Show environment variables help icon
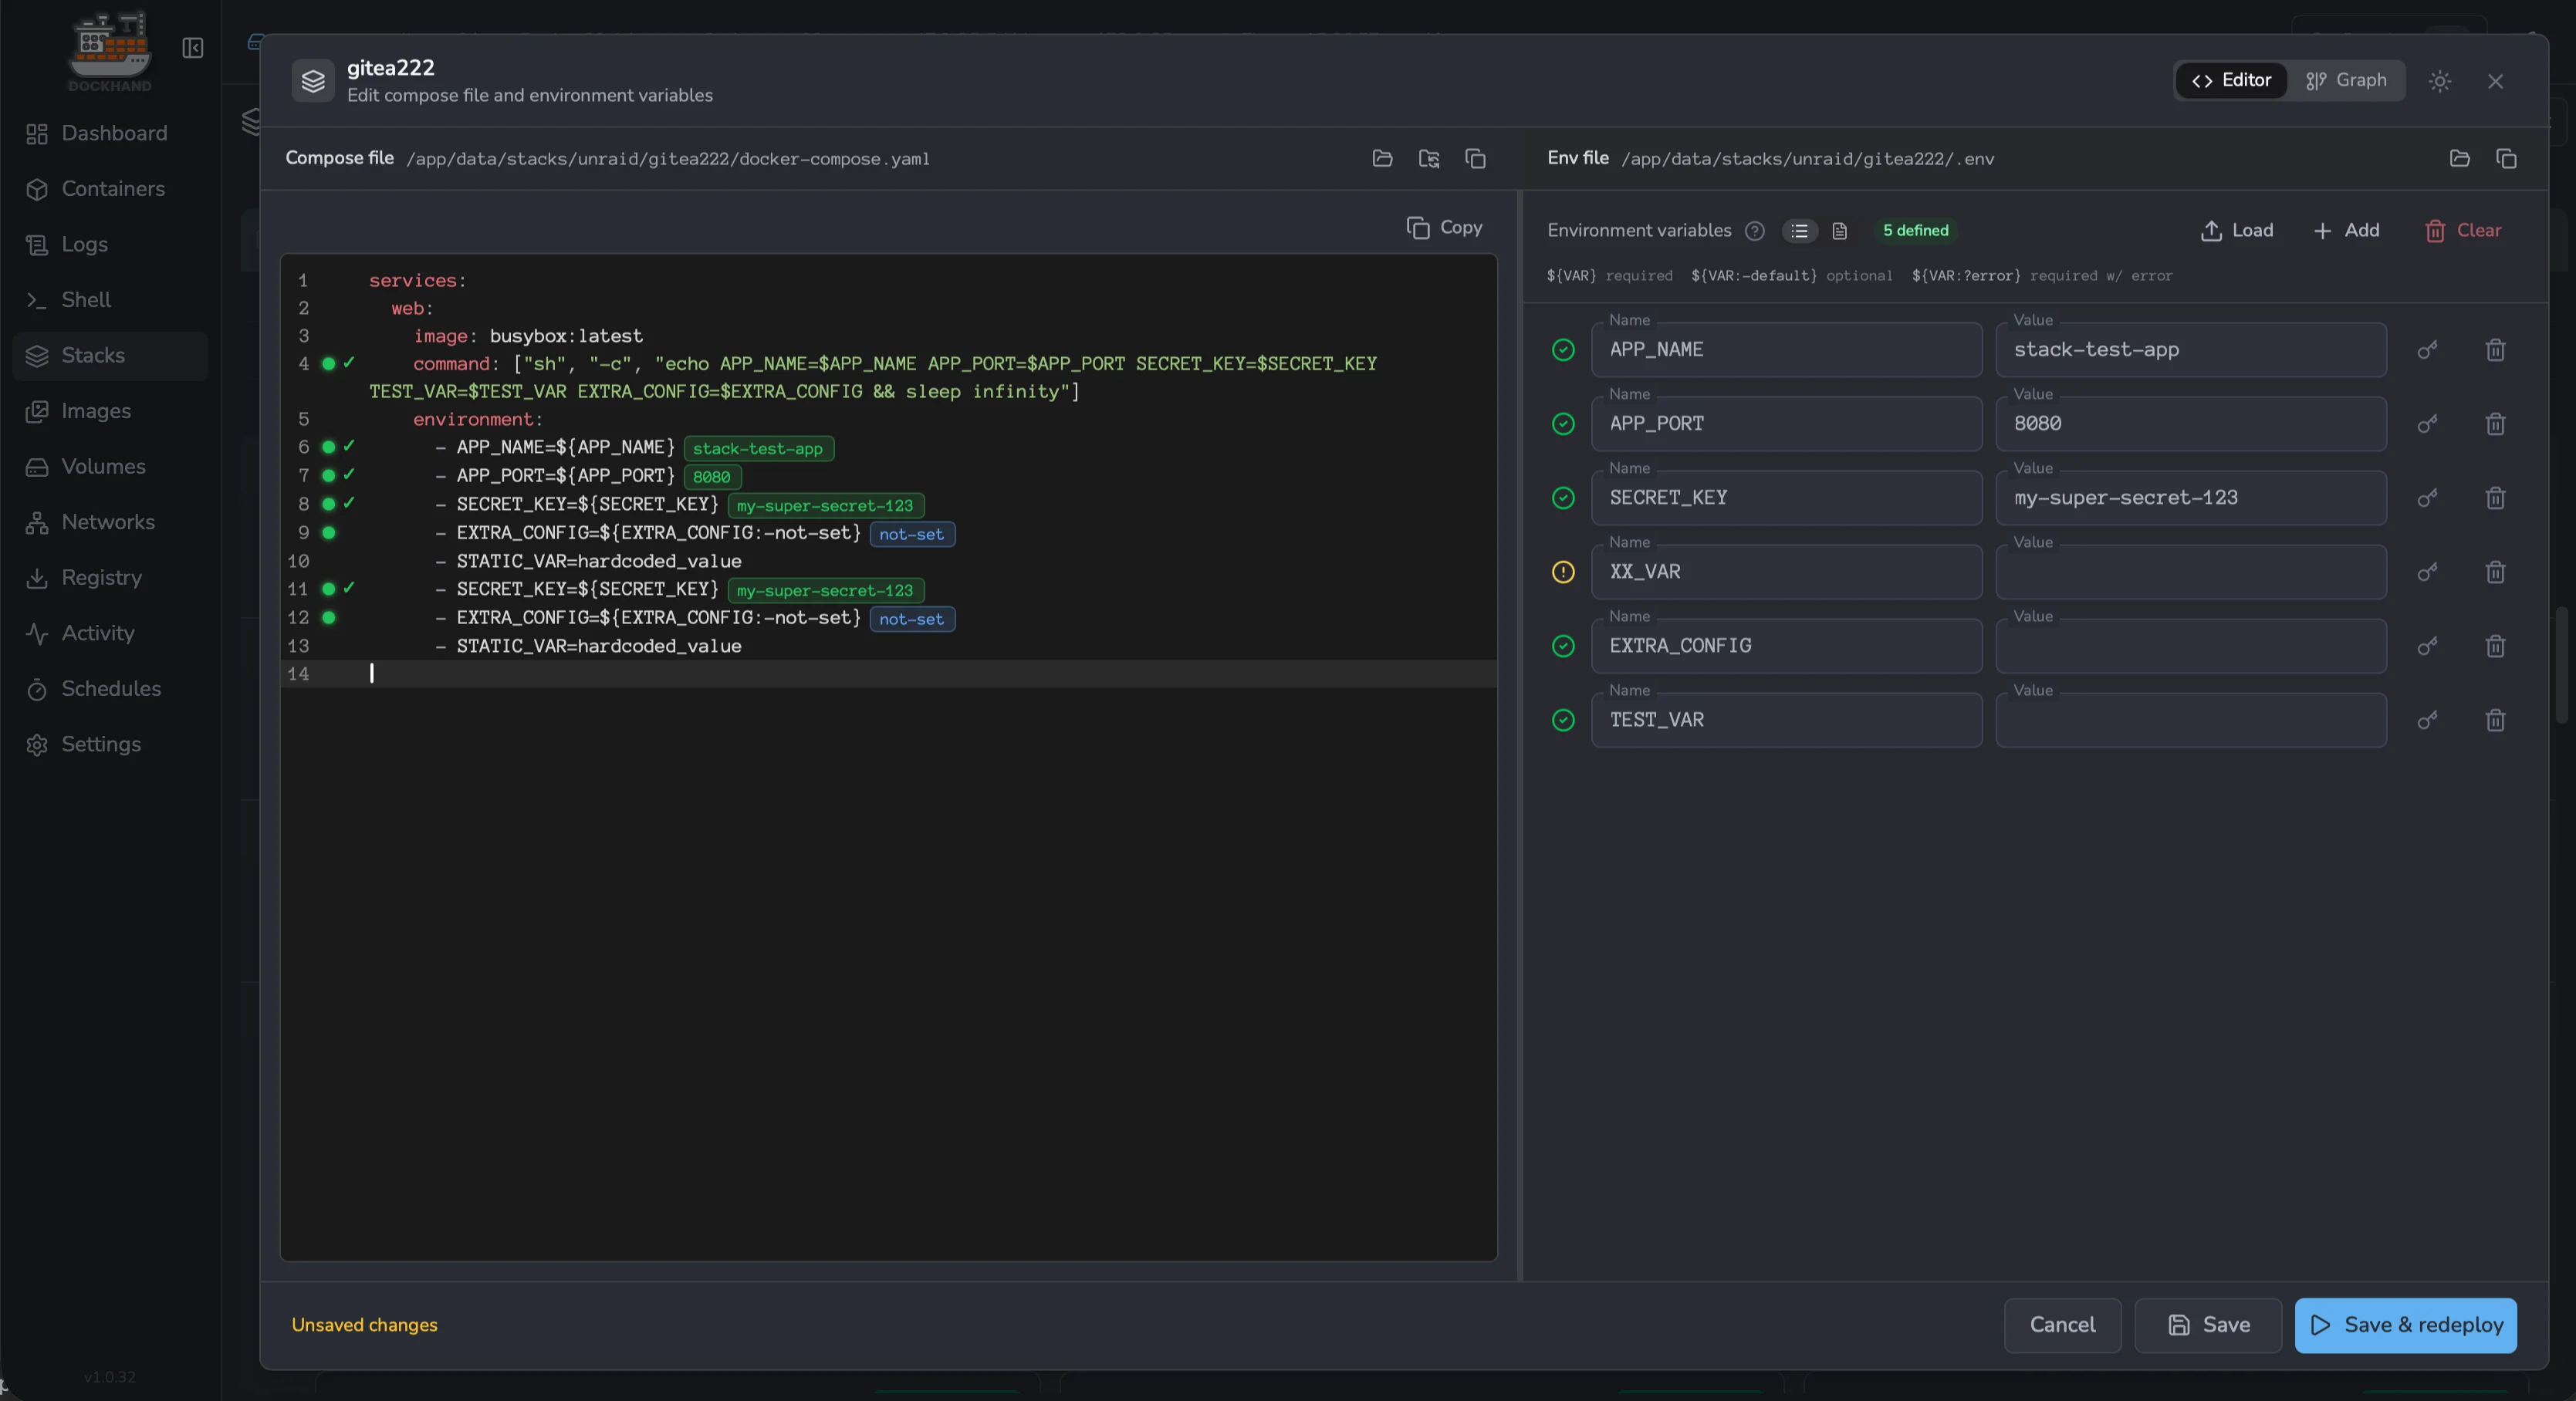 [1754, 231]
